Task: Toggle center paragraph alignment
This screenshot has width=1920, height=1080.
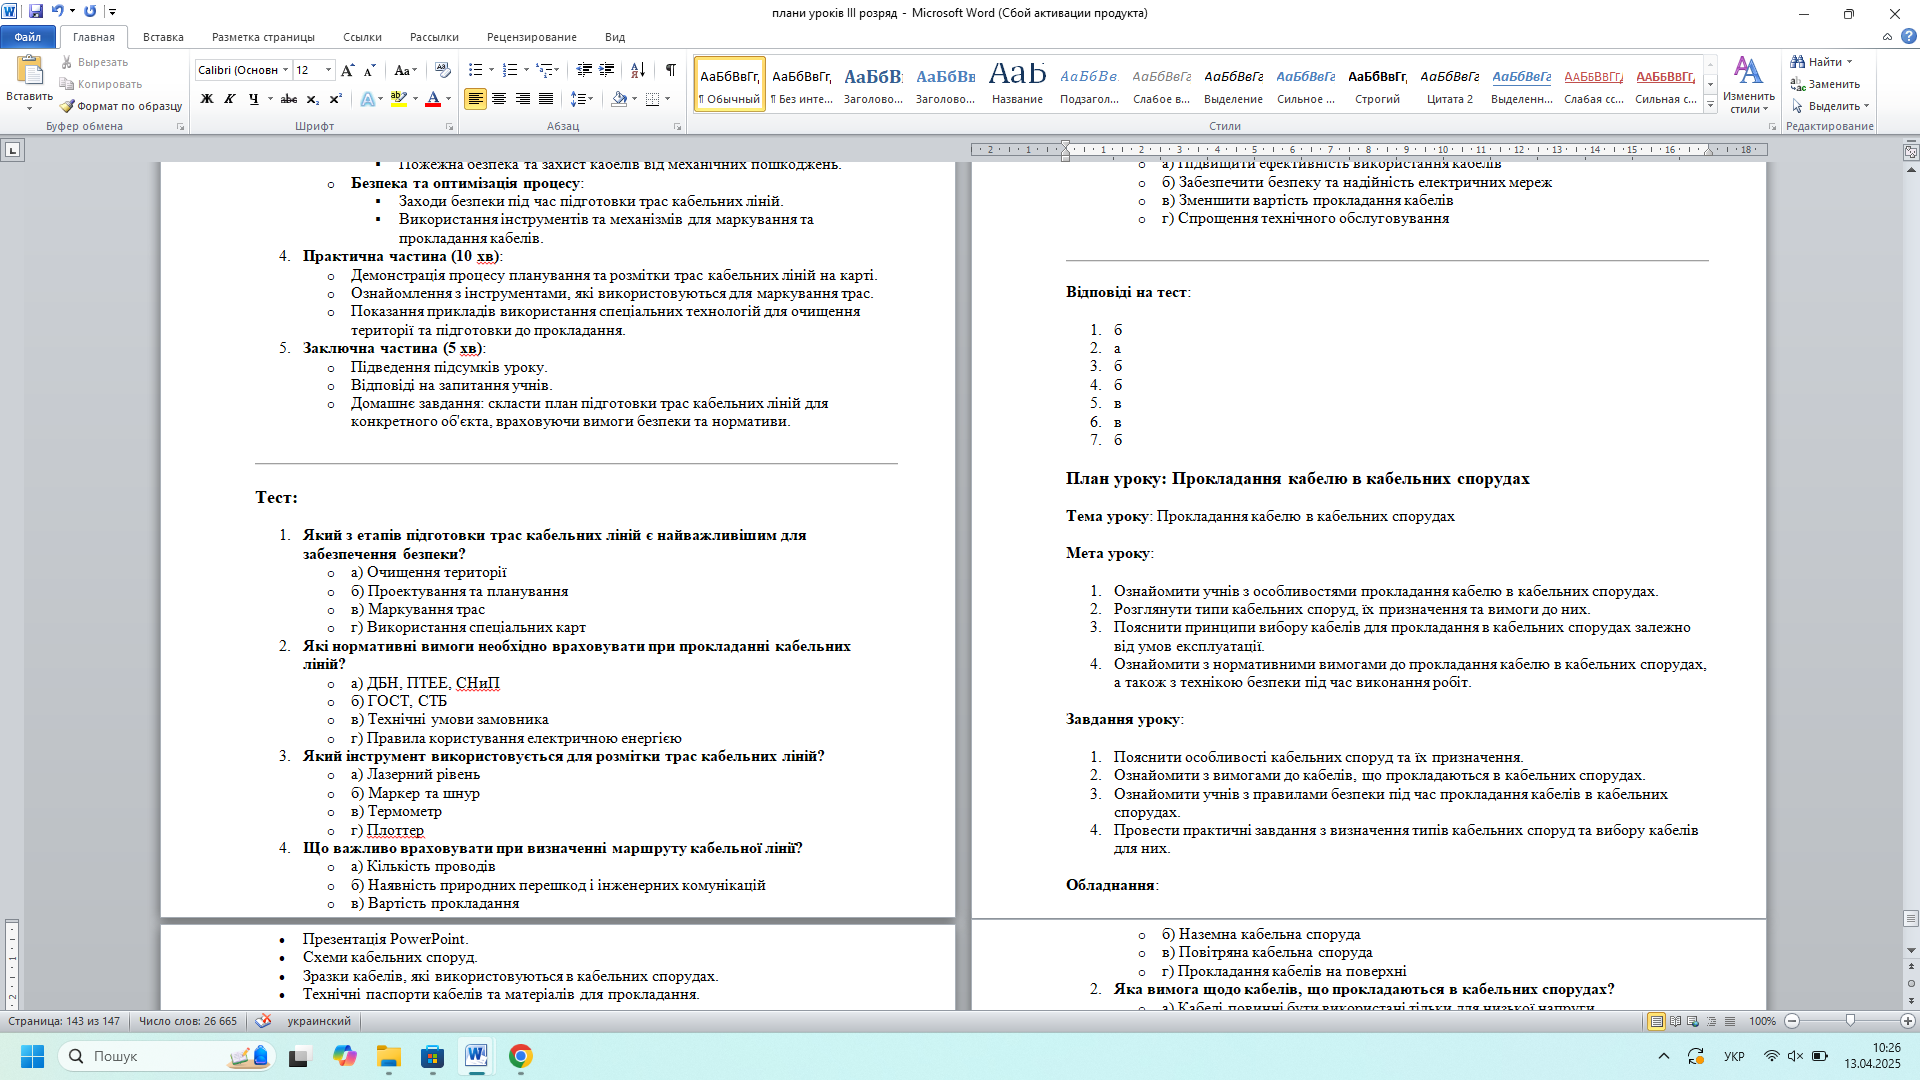Action: [498, 99]
